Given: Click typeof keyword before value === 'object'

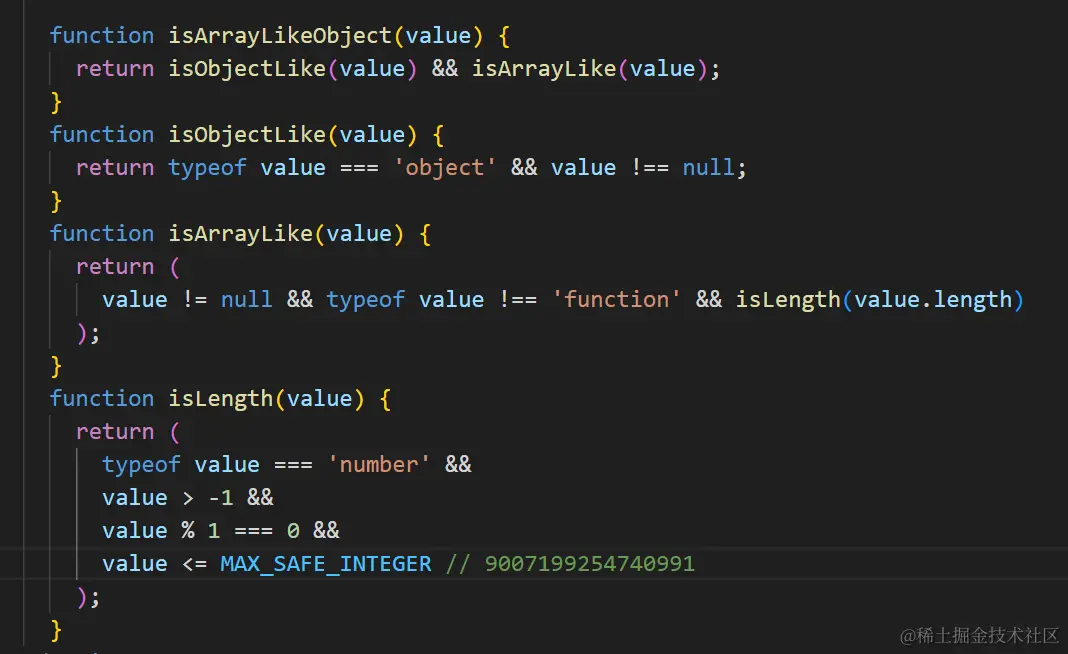Looking at the screenshot, I should click(x=207, y=168).
